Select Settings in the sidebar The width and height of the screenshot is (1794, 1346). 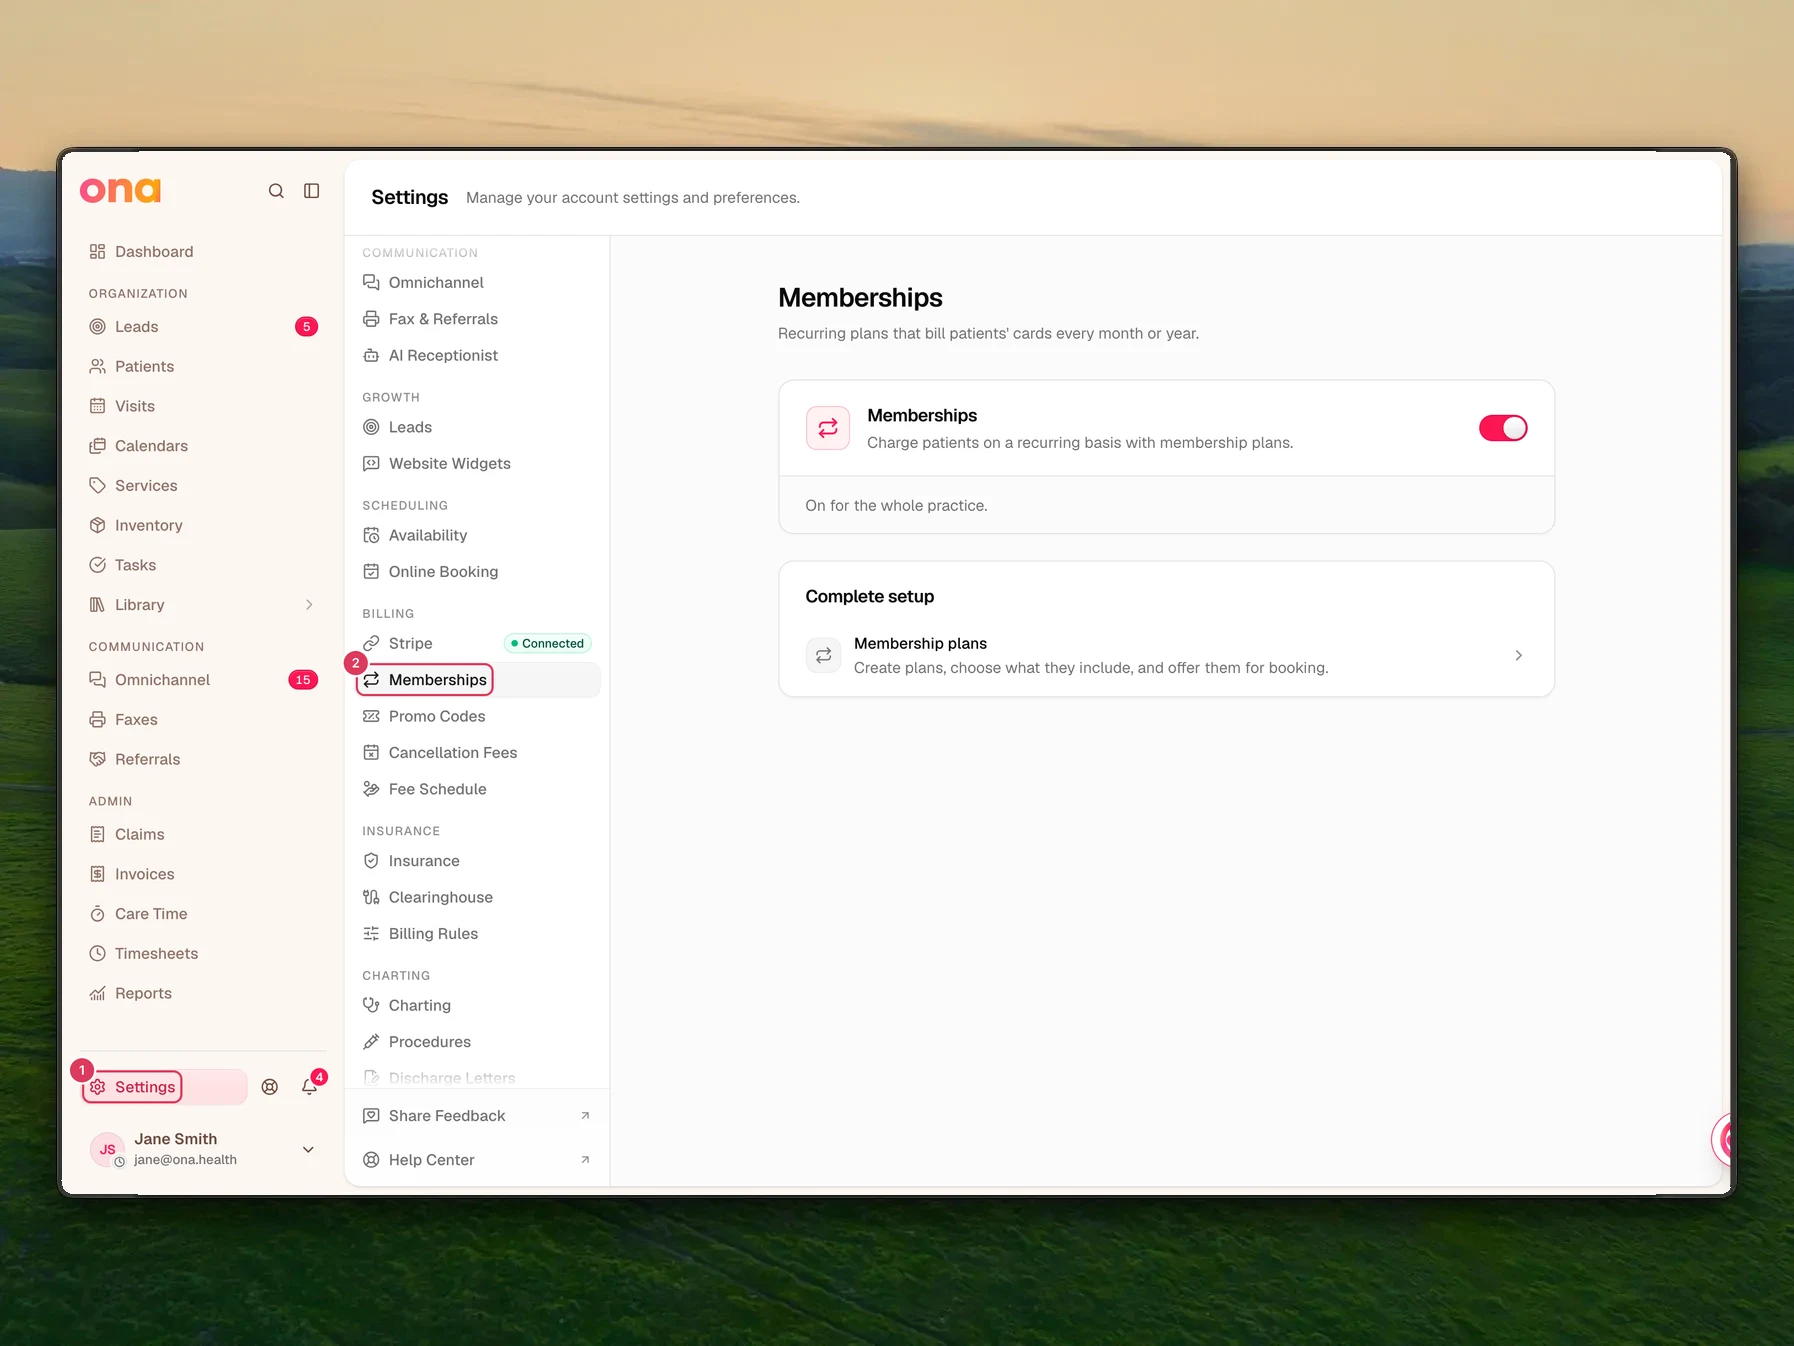click(x=164, y=1087)
